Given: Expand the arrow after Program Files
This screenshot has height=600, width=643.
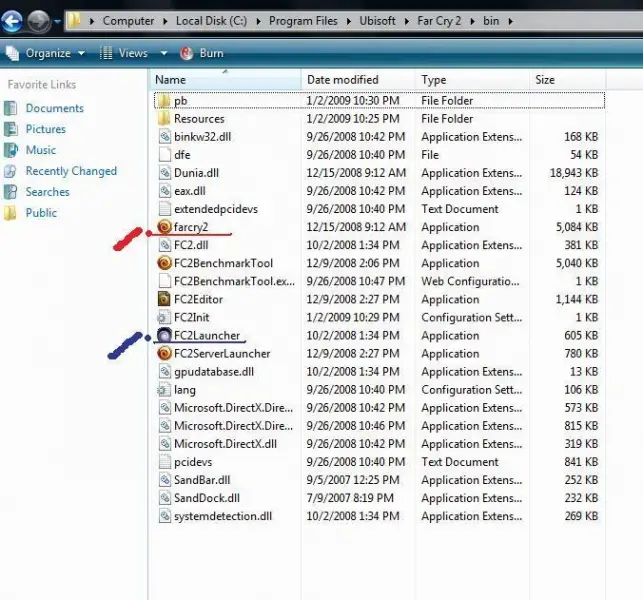Looking at the screenshot, I should pyautogui.click(x=348, y=21).
